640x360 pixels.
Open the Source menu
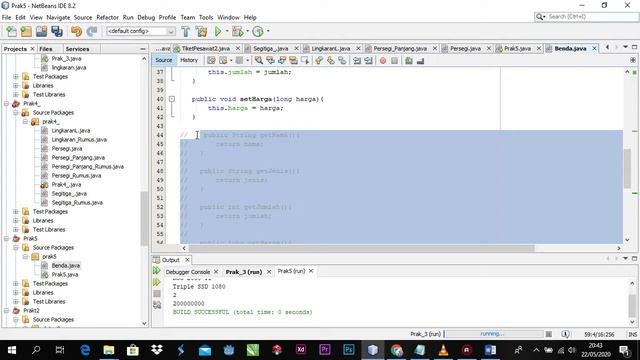pos(83,17)
